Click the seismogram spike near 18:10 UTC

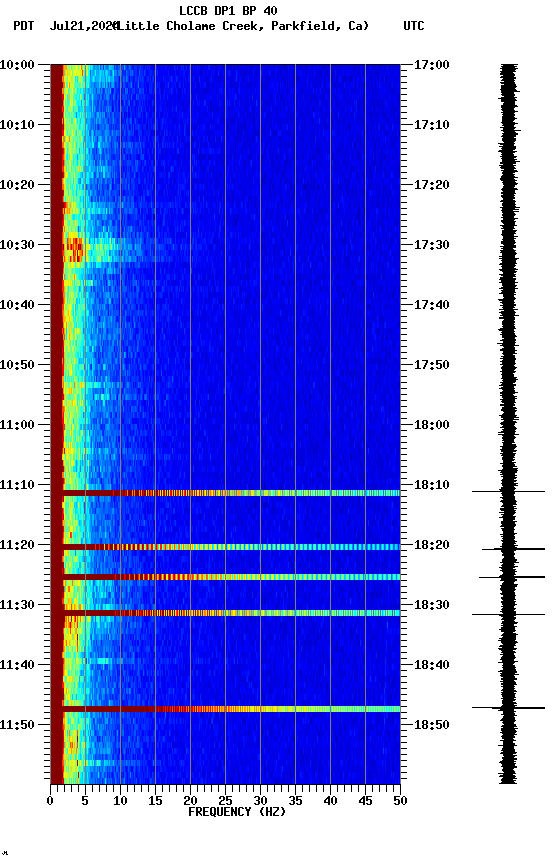click(x=508, y=491)
